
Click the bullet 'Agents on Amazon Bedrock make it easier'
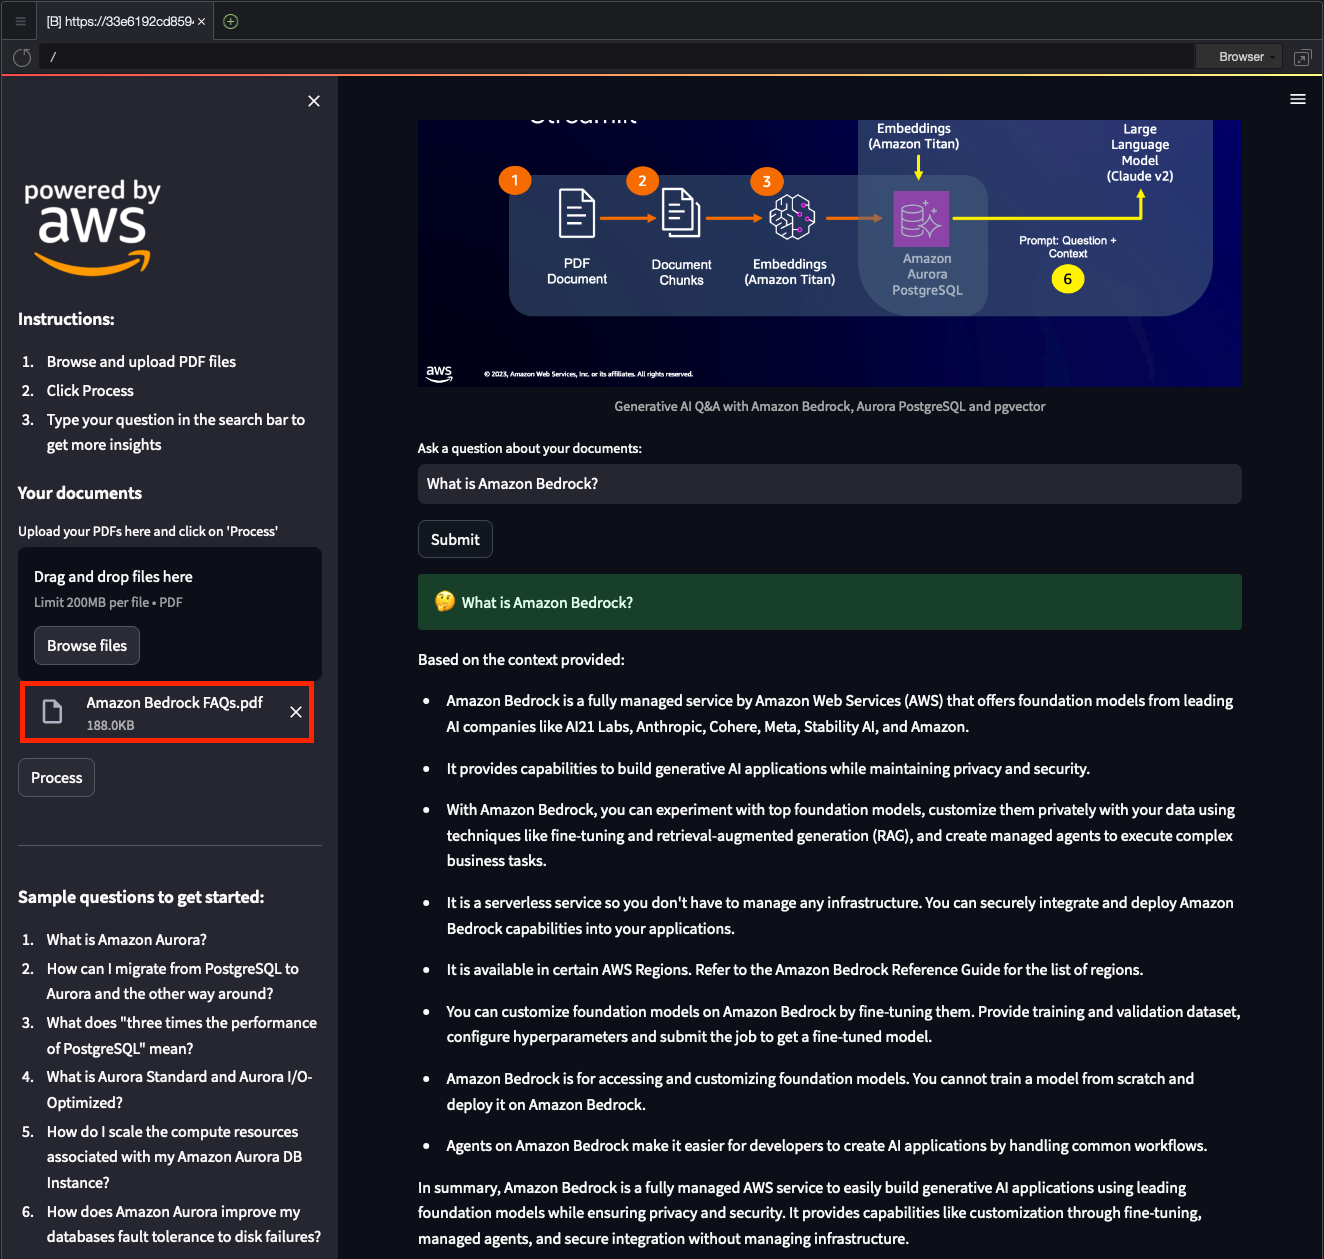point(827,1146)
